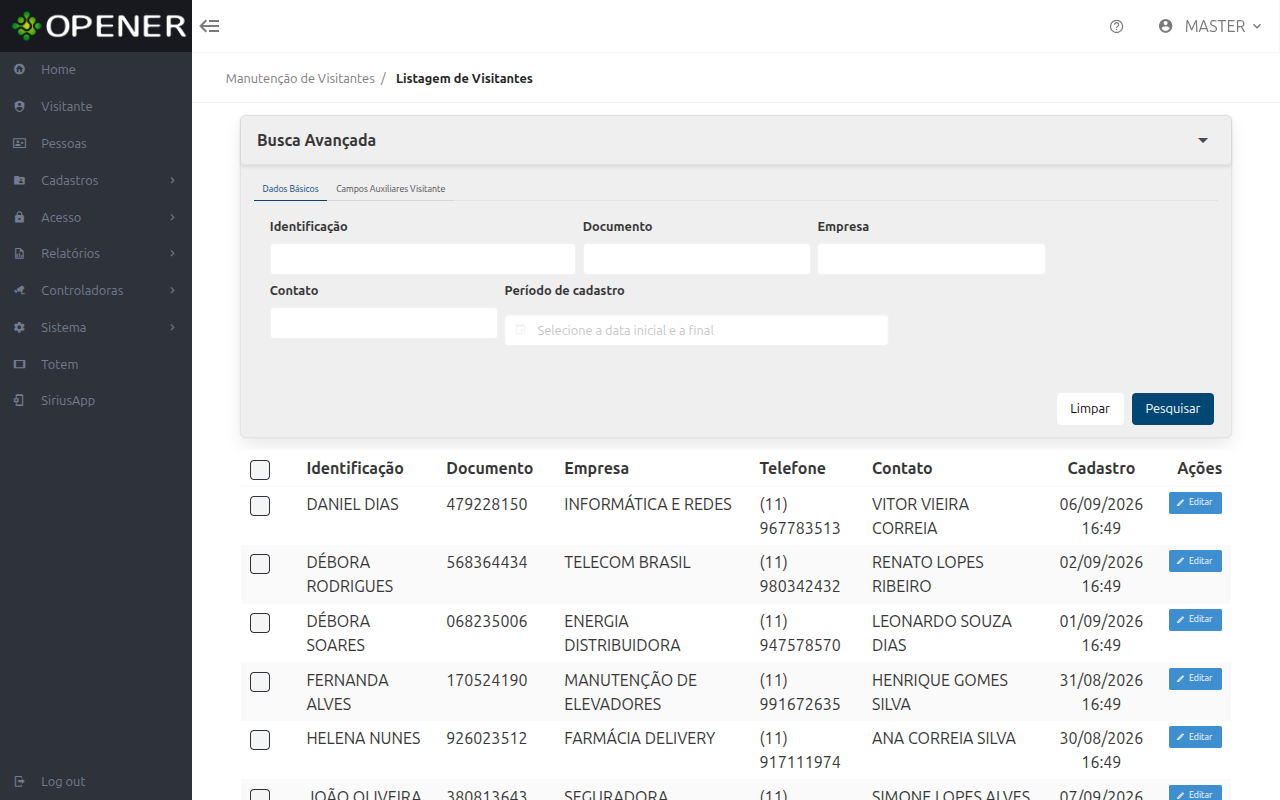Check the box for DÉBORA RODRIGUES
Screen dimensions: 1280x800
260,564
